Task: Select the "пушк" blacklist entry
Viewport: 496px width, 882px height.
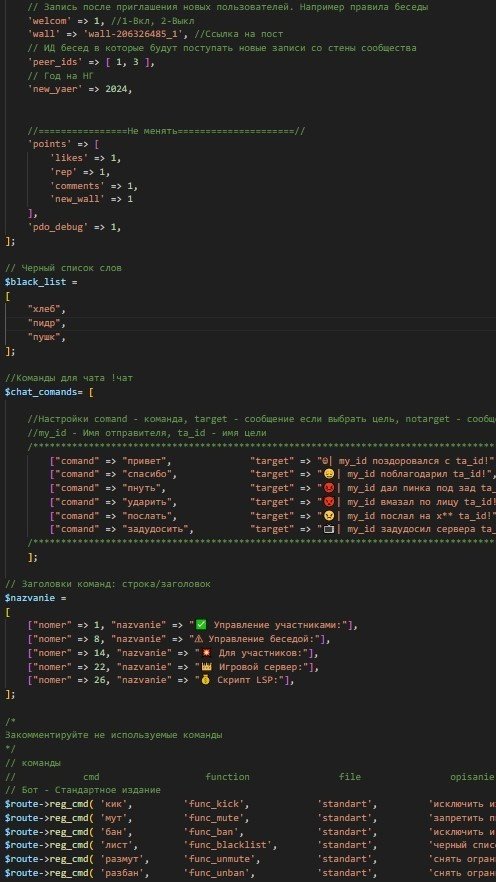Action: (44, 338)
